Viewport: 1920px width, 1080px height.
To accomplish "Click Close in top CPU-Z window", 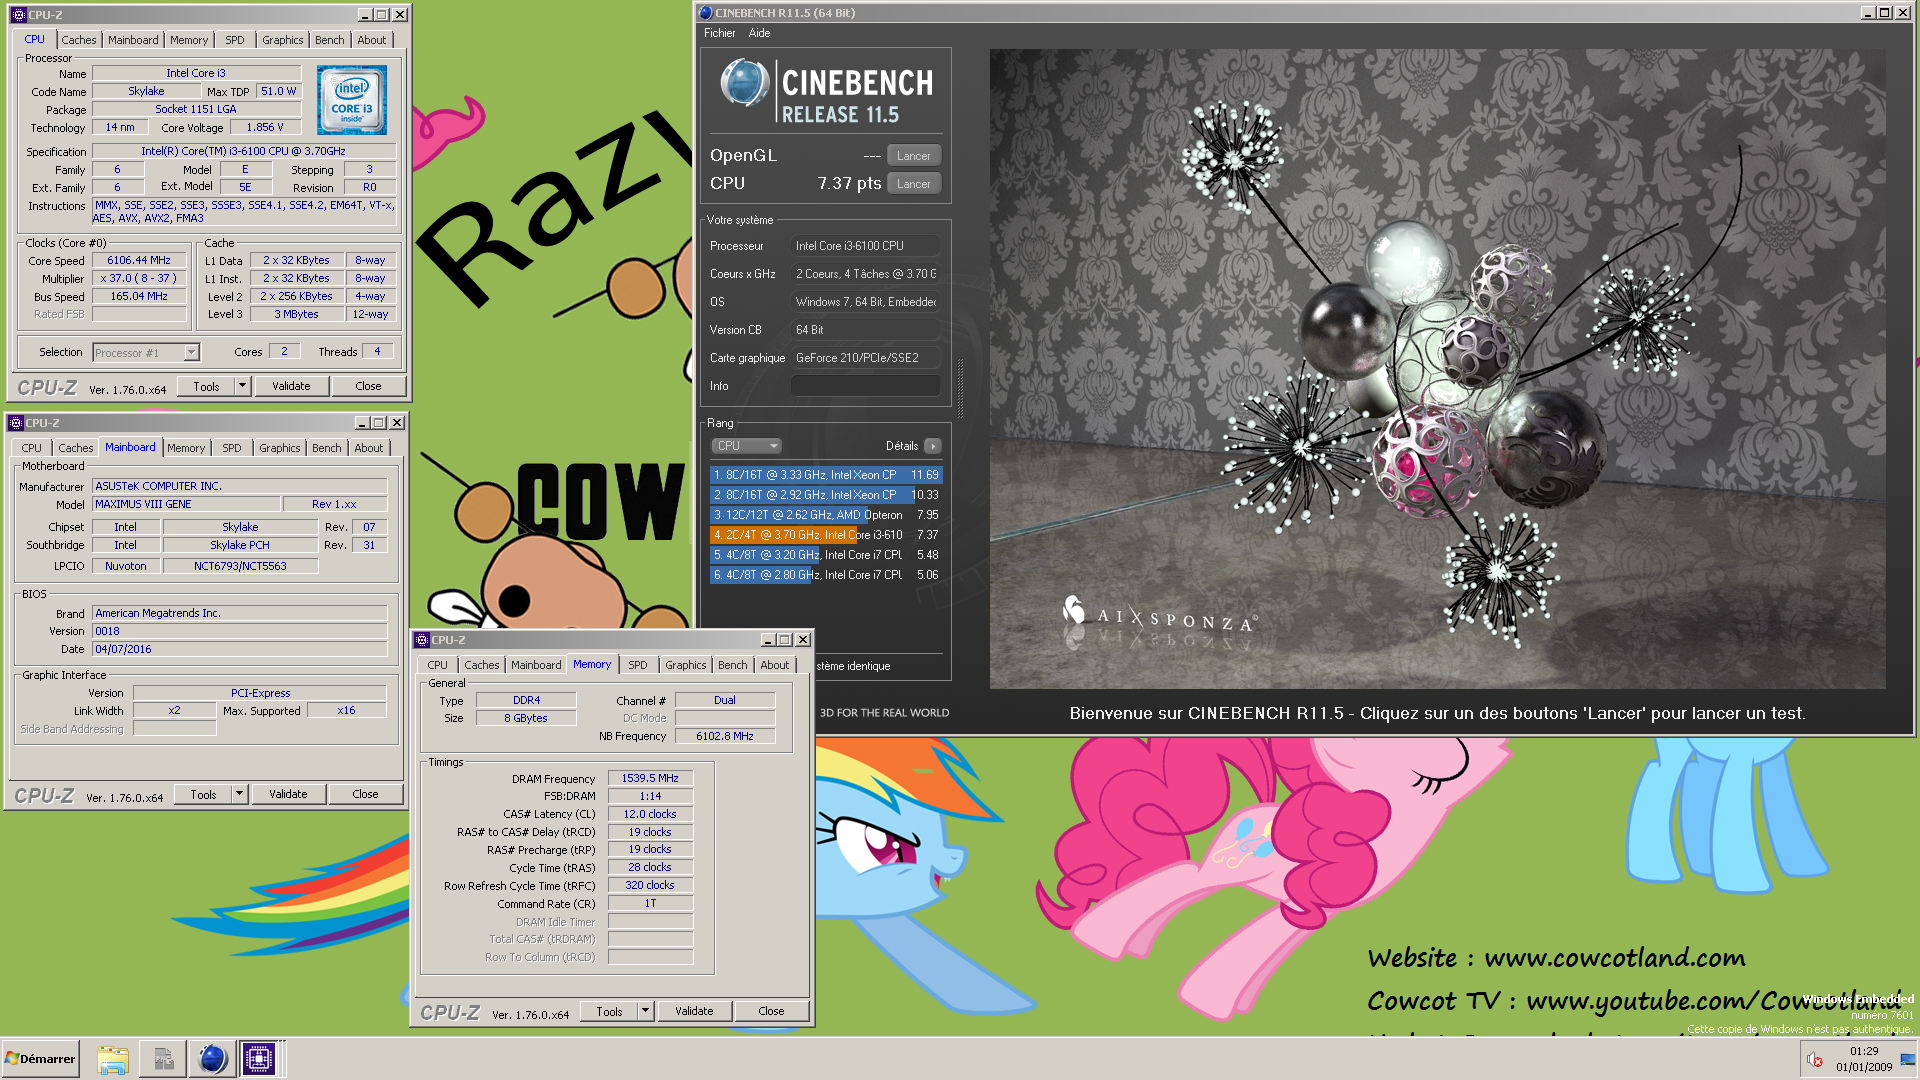I will (x=368, y=386).
